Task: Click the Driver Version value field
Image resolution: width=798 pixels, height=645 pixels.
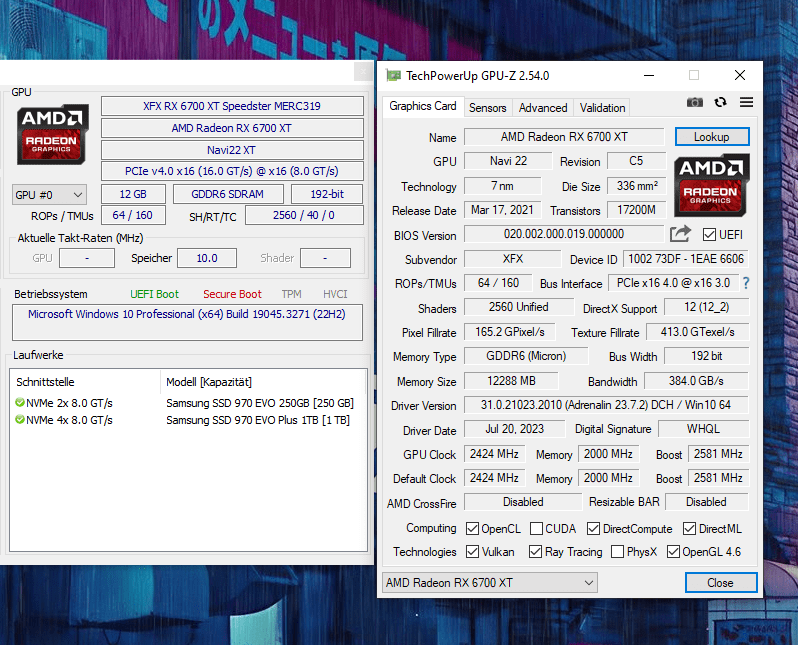Action: pyautogui.click(x=606, y=405)
